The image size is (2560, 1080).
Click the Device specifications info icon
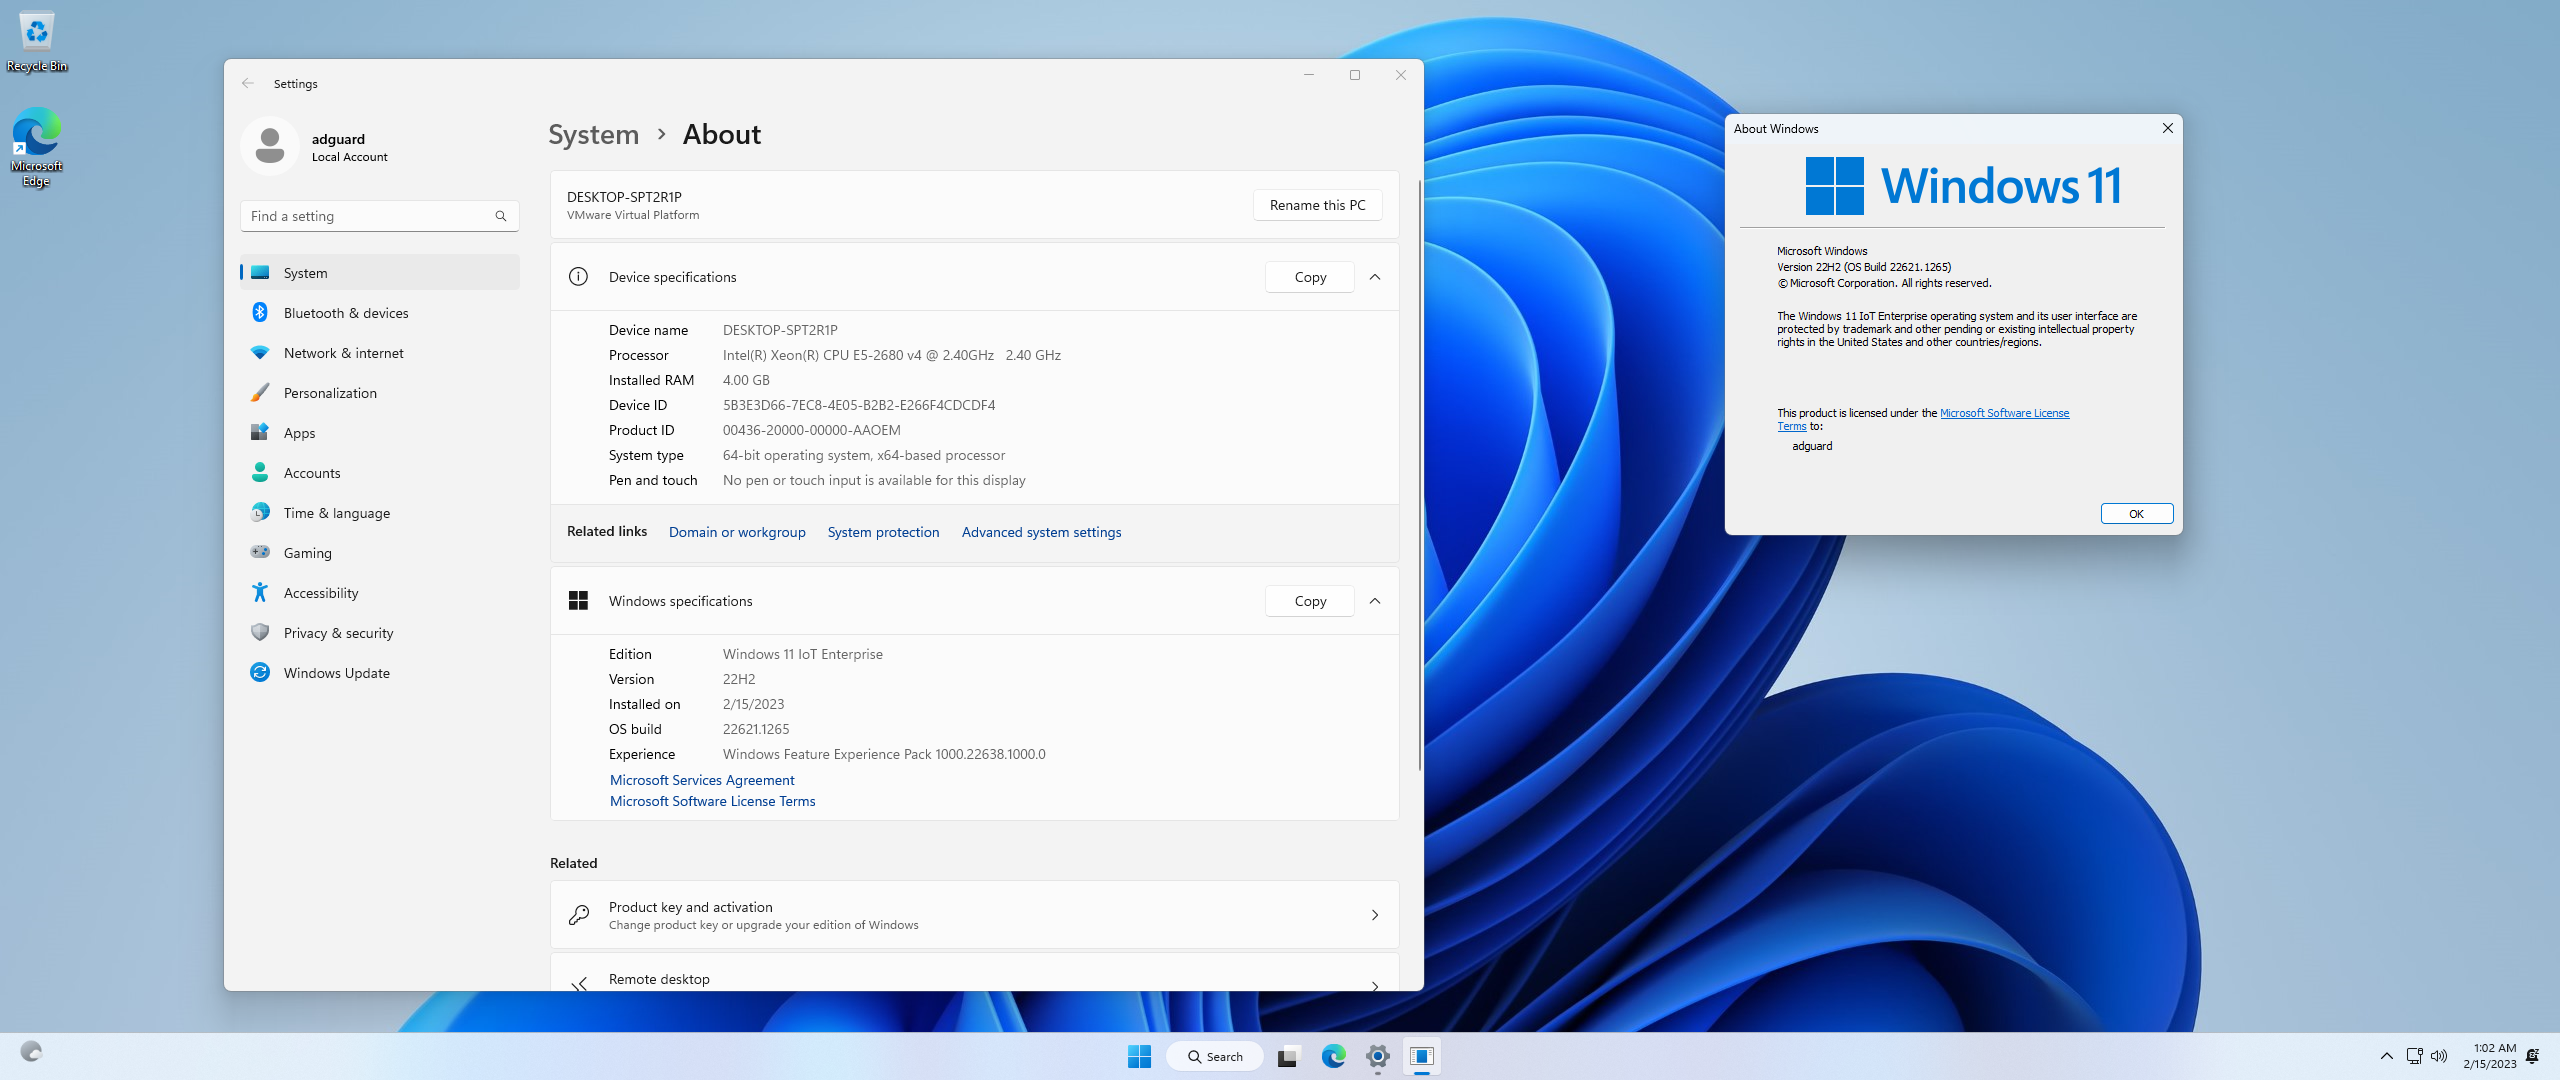coord(578,277)
